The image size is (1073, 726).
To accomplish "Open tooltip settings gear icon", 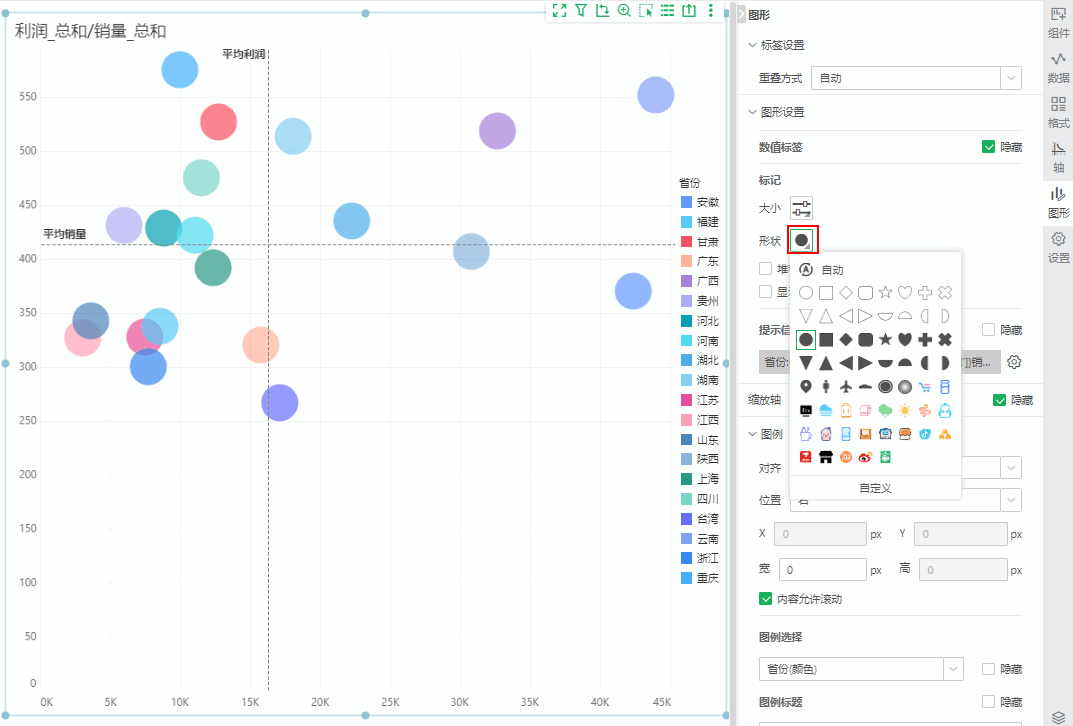I will 1014,362.
